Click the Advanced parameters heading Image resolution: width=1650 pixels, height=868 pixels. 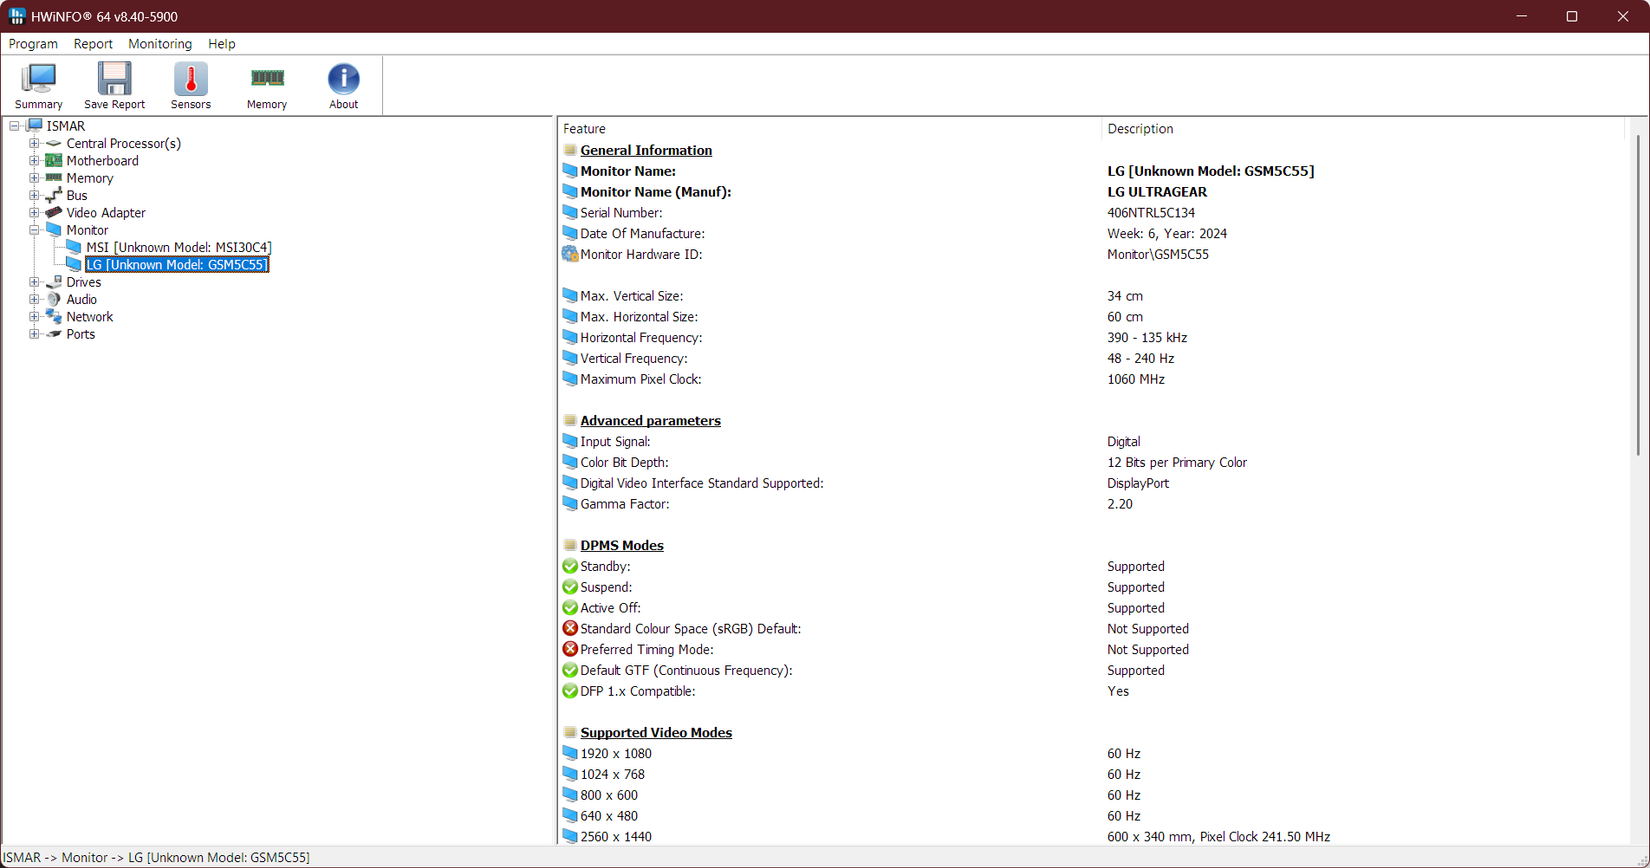[x=650, y=421]
